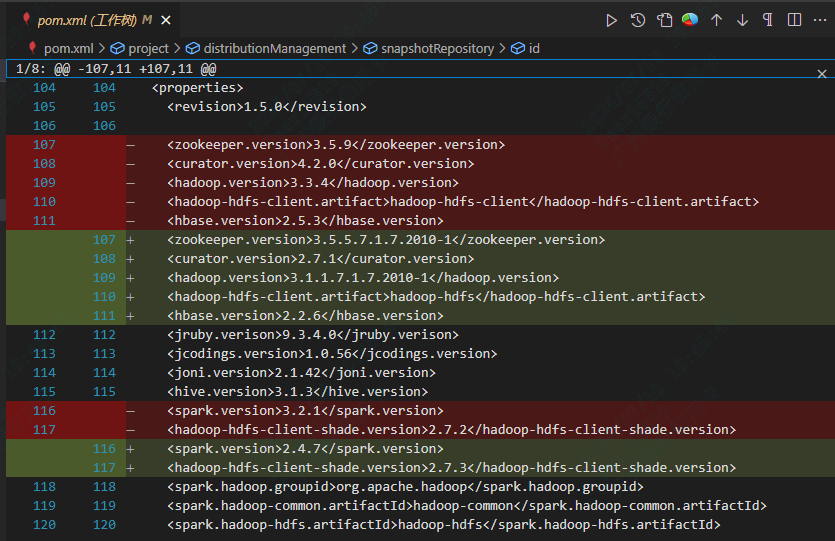Click added client-shade.version 2.7.3 line
Viewport: 835px width, 541px height.
tap(451, 468)
